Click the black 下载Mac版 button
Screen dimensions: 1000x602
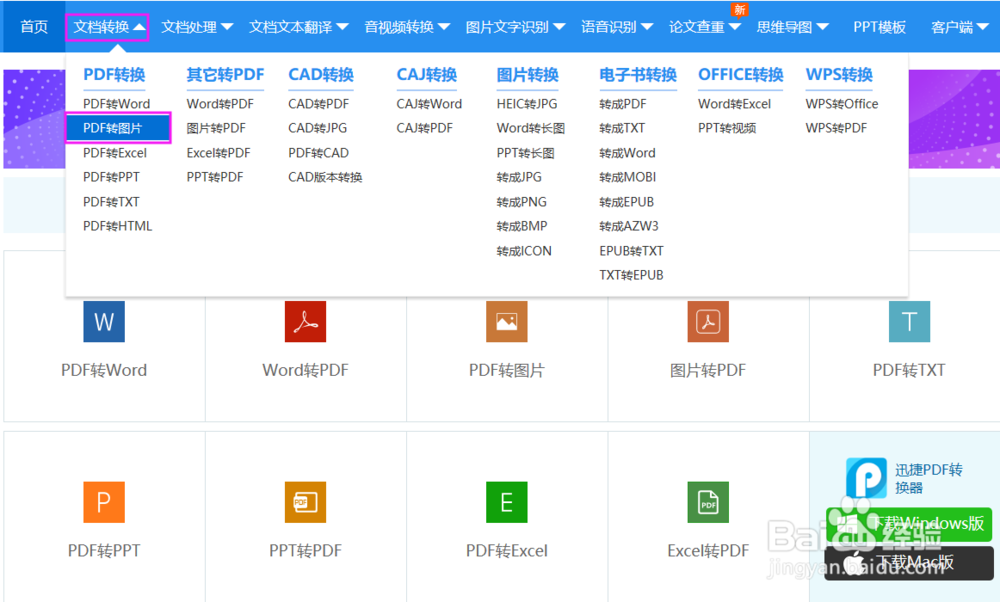tap(909, 562)
